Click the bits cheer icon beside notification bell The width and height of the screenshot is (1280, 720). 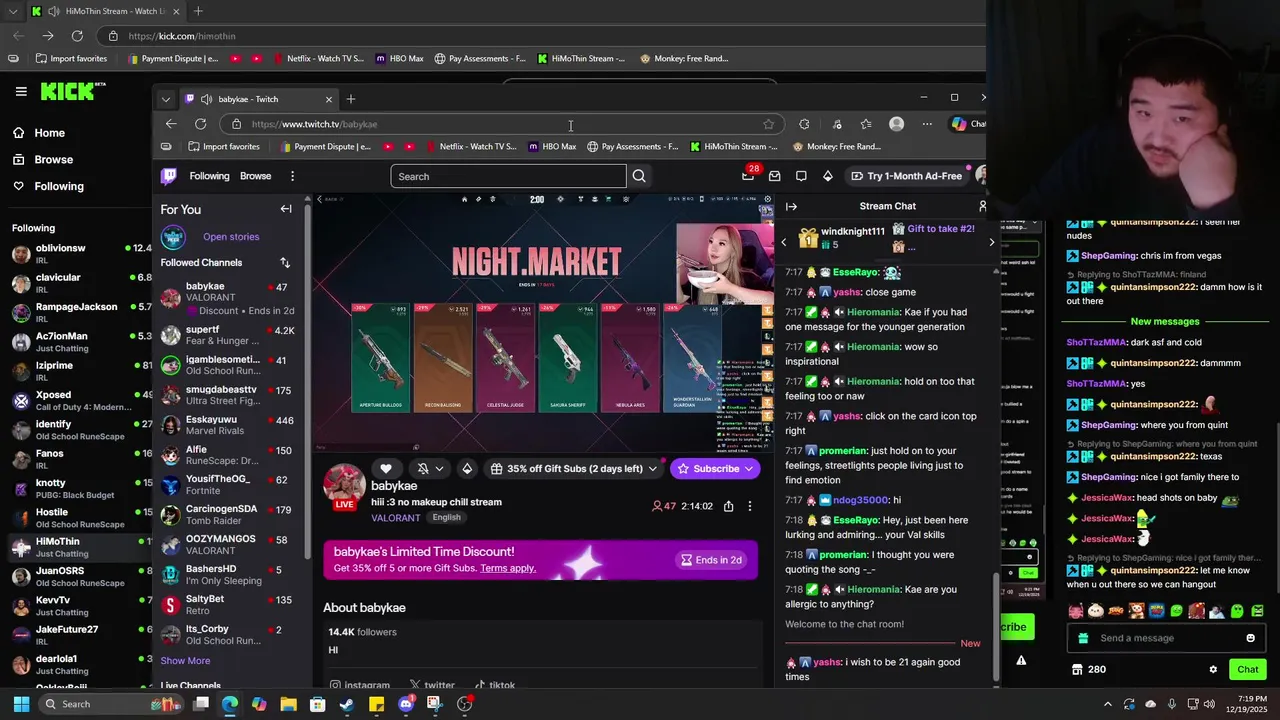(x=467, y=468)
